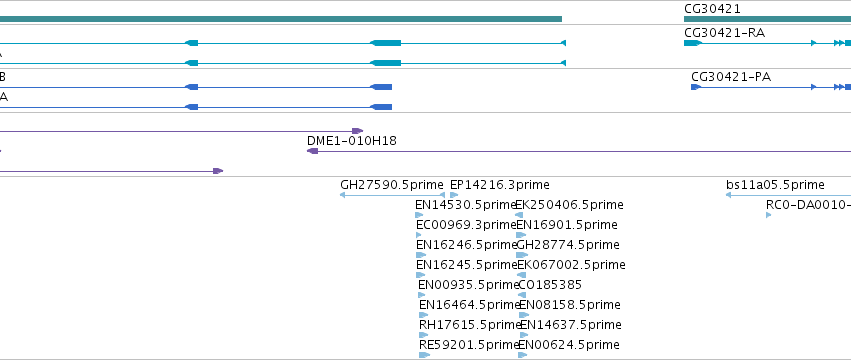
Task: Select the wide exon of the first cyan transcript
Action: pyautogui.click(x=386, y=43)
